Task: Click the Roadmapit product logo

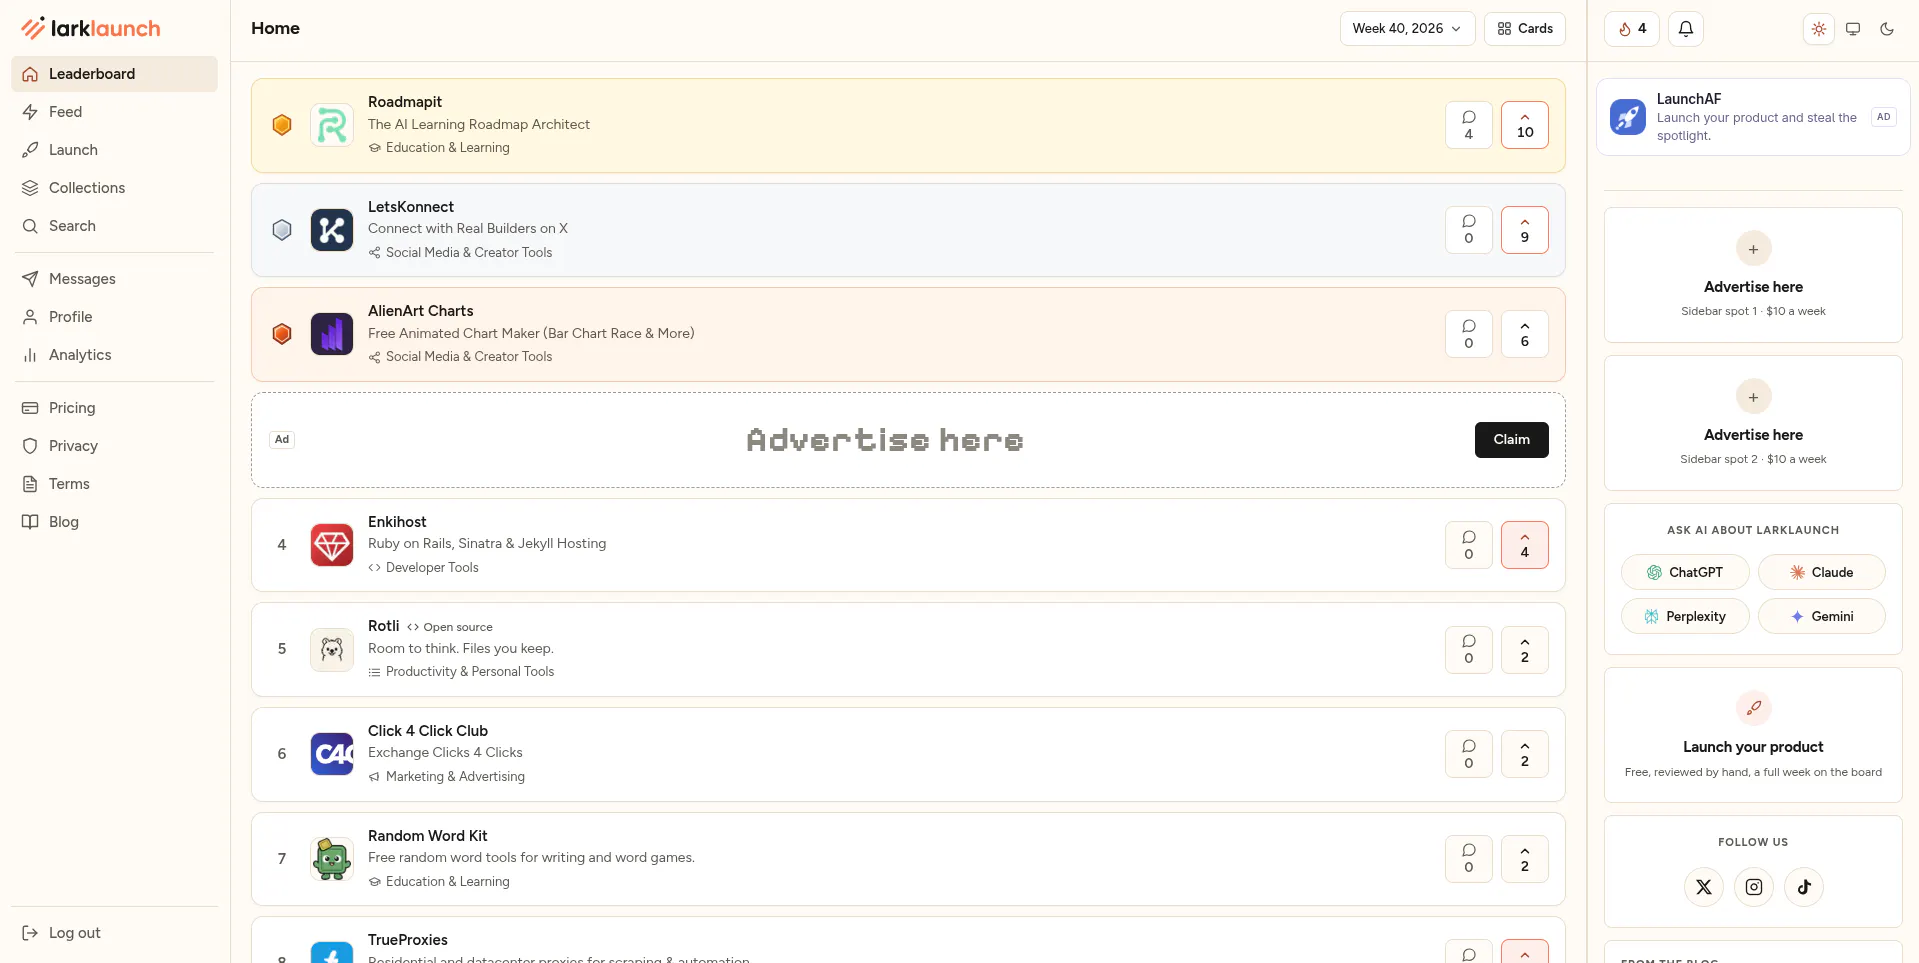Action: coord(332,125)
